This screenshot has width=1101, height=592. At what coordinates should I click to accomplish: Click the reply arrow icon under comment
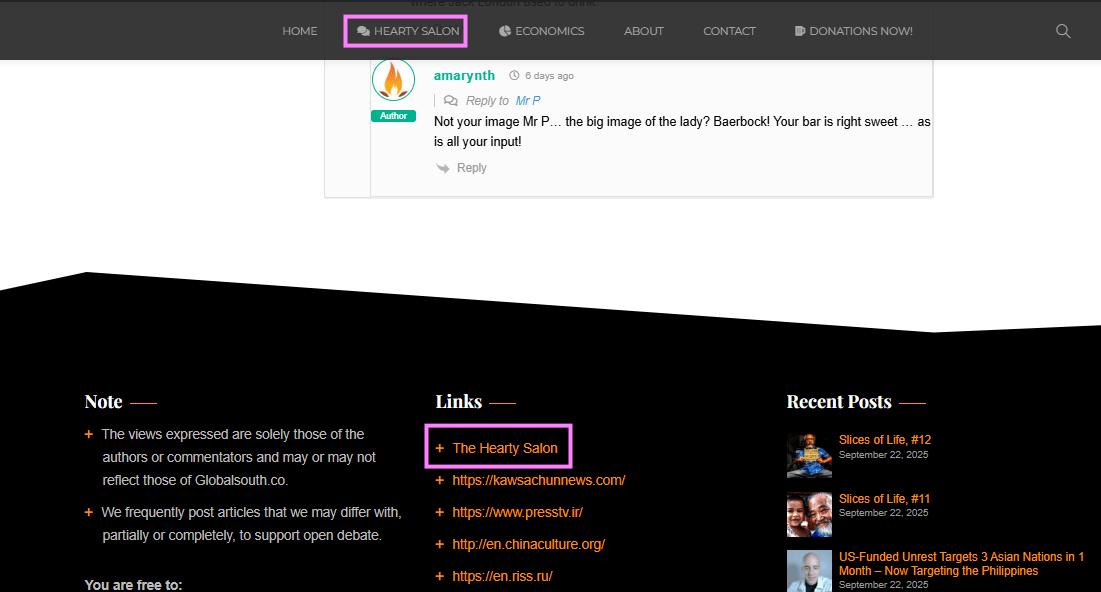[x=443, y=168]
